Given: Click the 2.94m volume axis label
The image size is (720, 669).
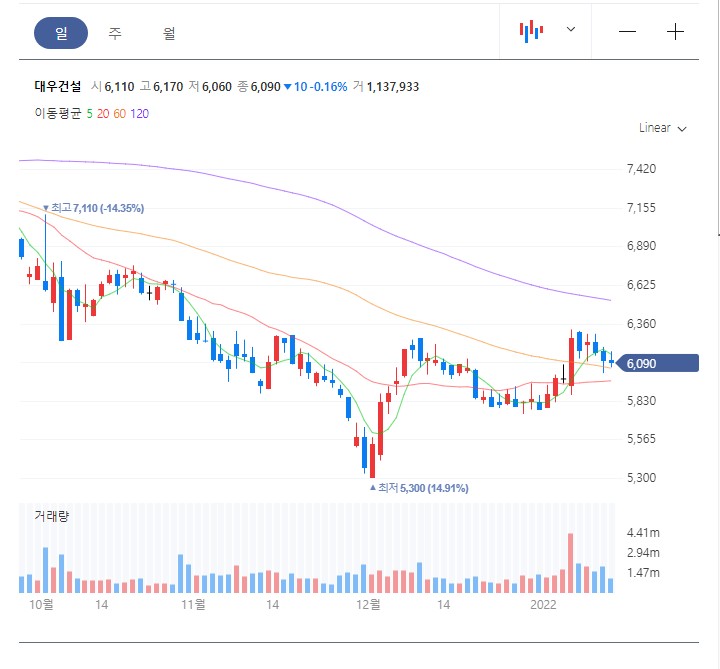Looking at the screenshot, I should [643, 552].
